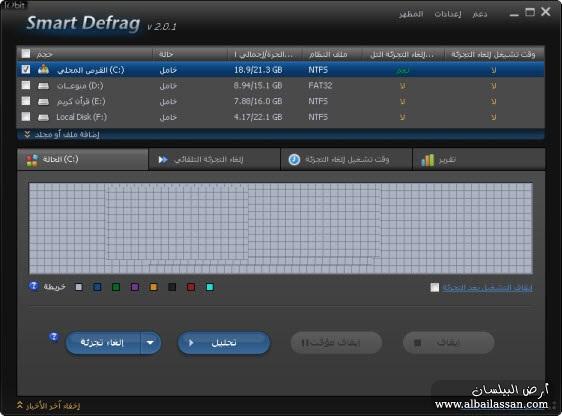Select the 8.94/15.1 GB size cell
The width and height of the screenshot is (562, 416).
258,86
